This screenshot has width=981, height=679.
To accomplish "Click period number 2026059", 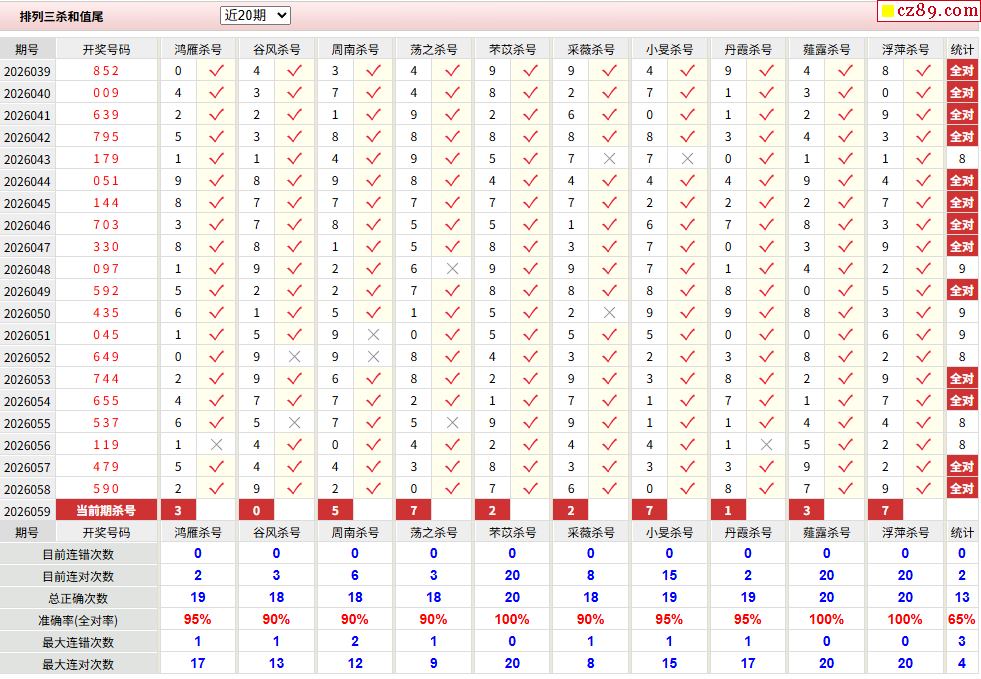I will tap(28, 512).
